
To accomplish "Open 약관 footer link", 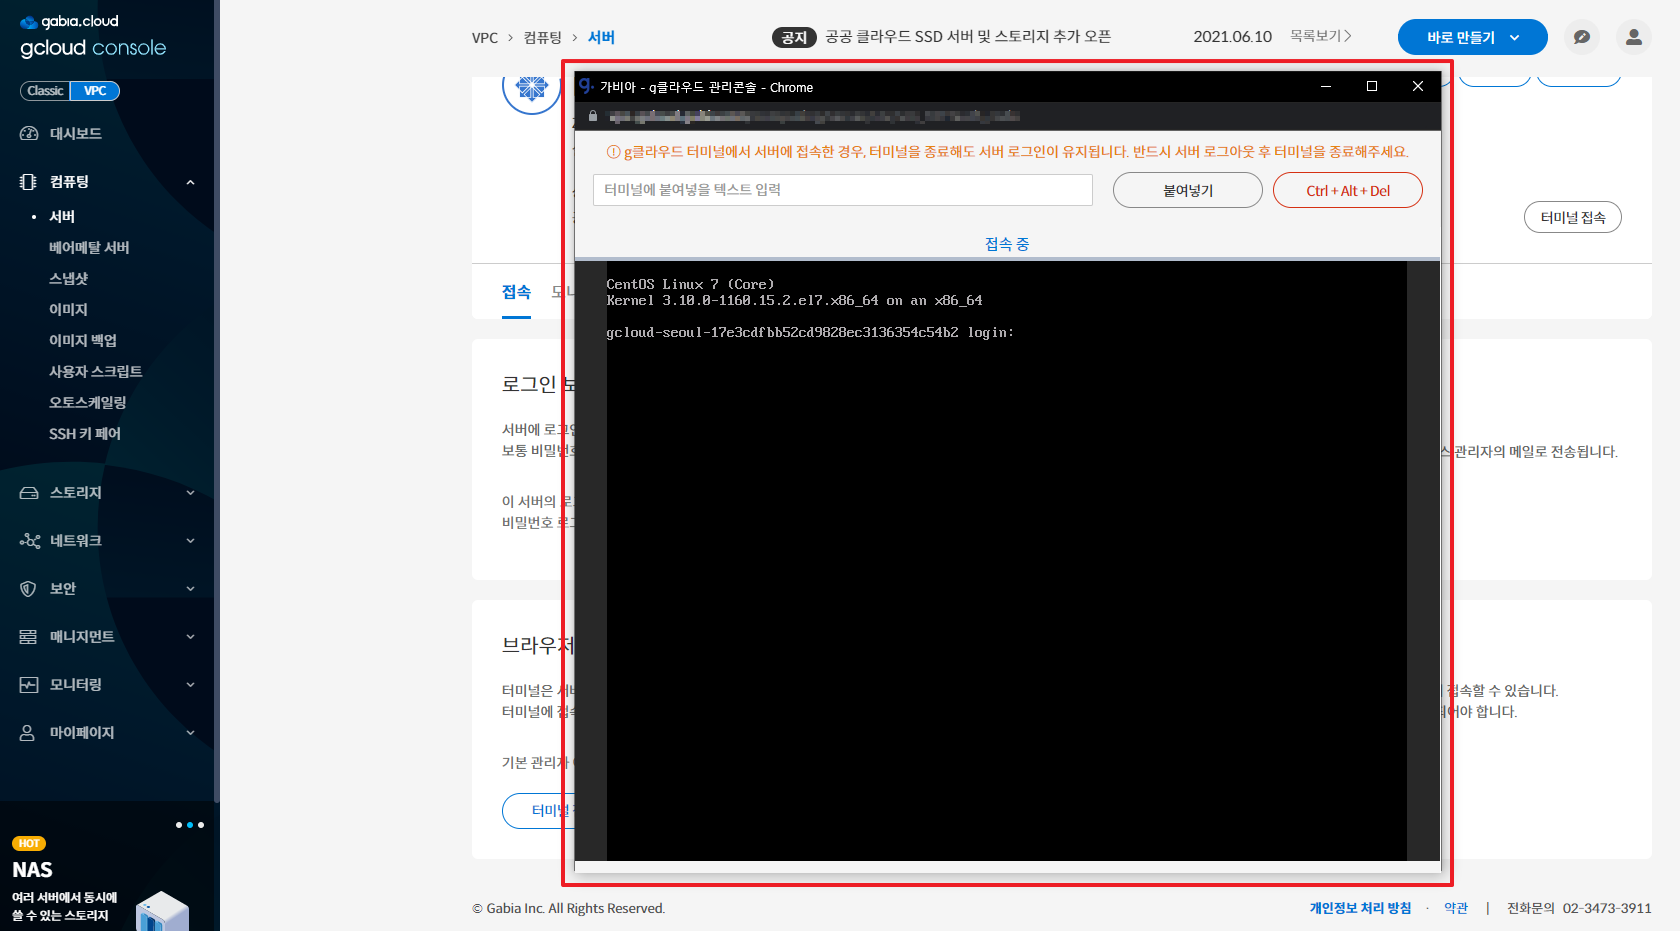I will point(1456,908).
